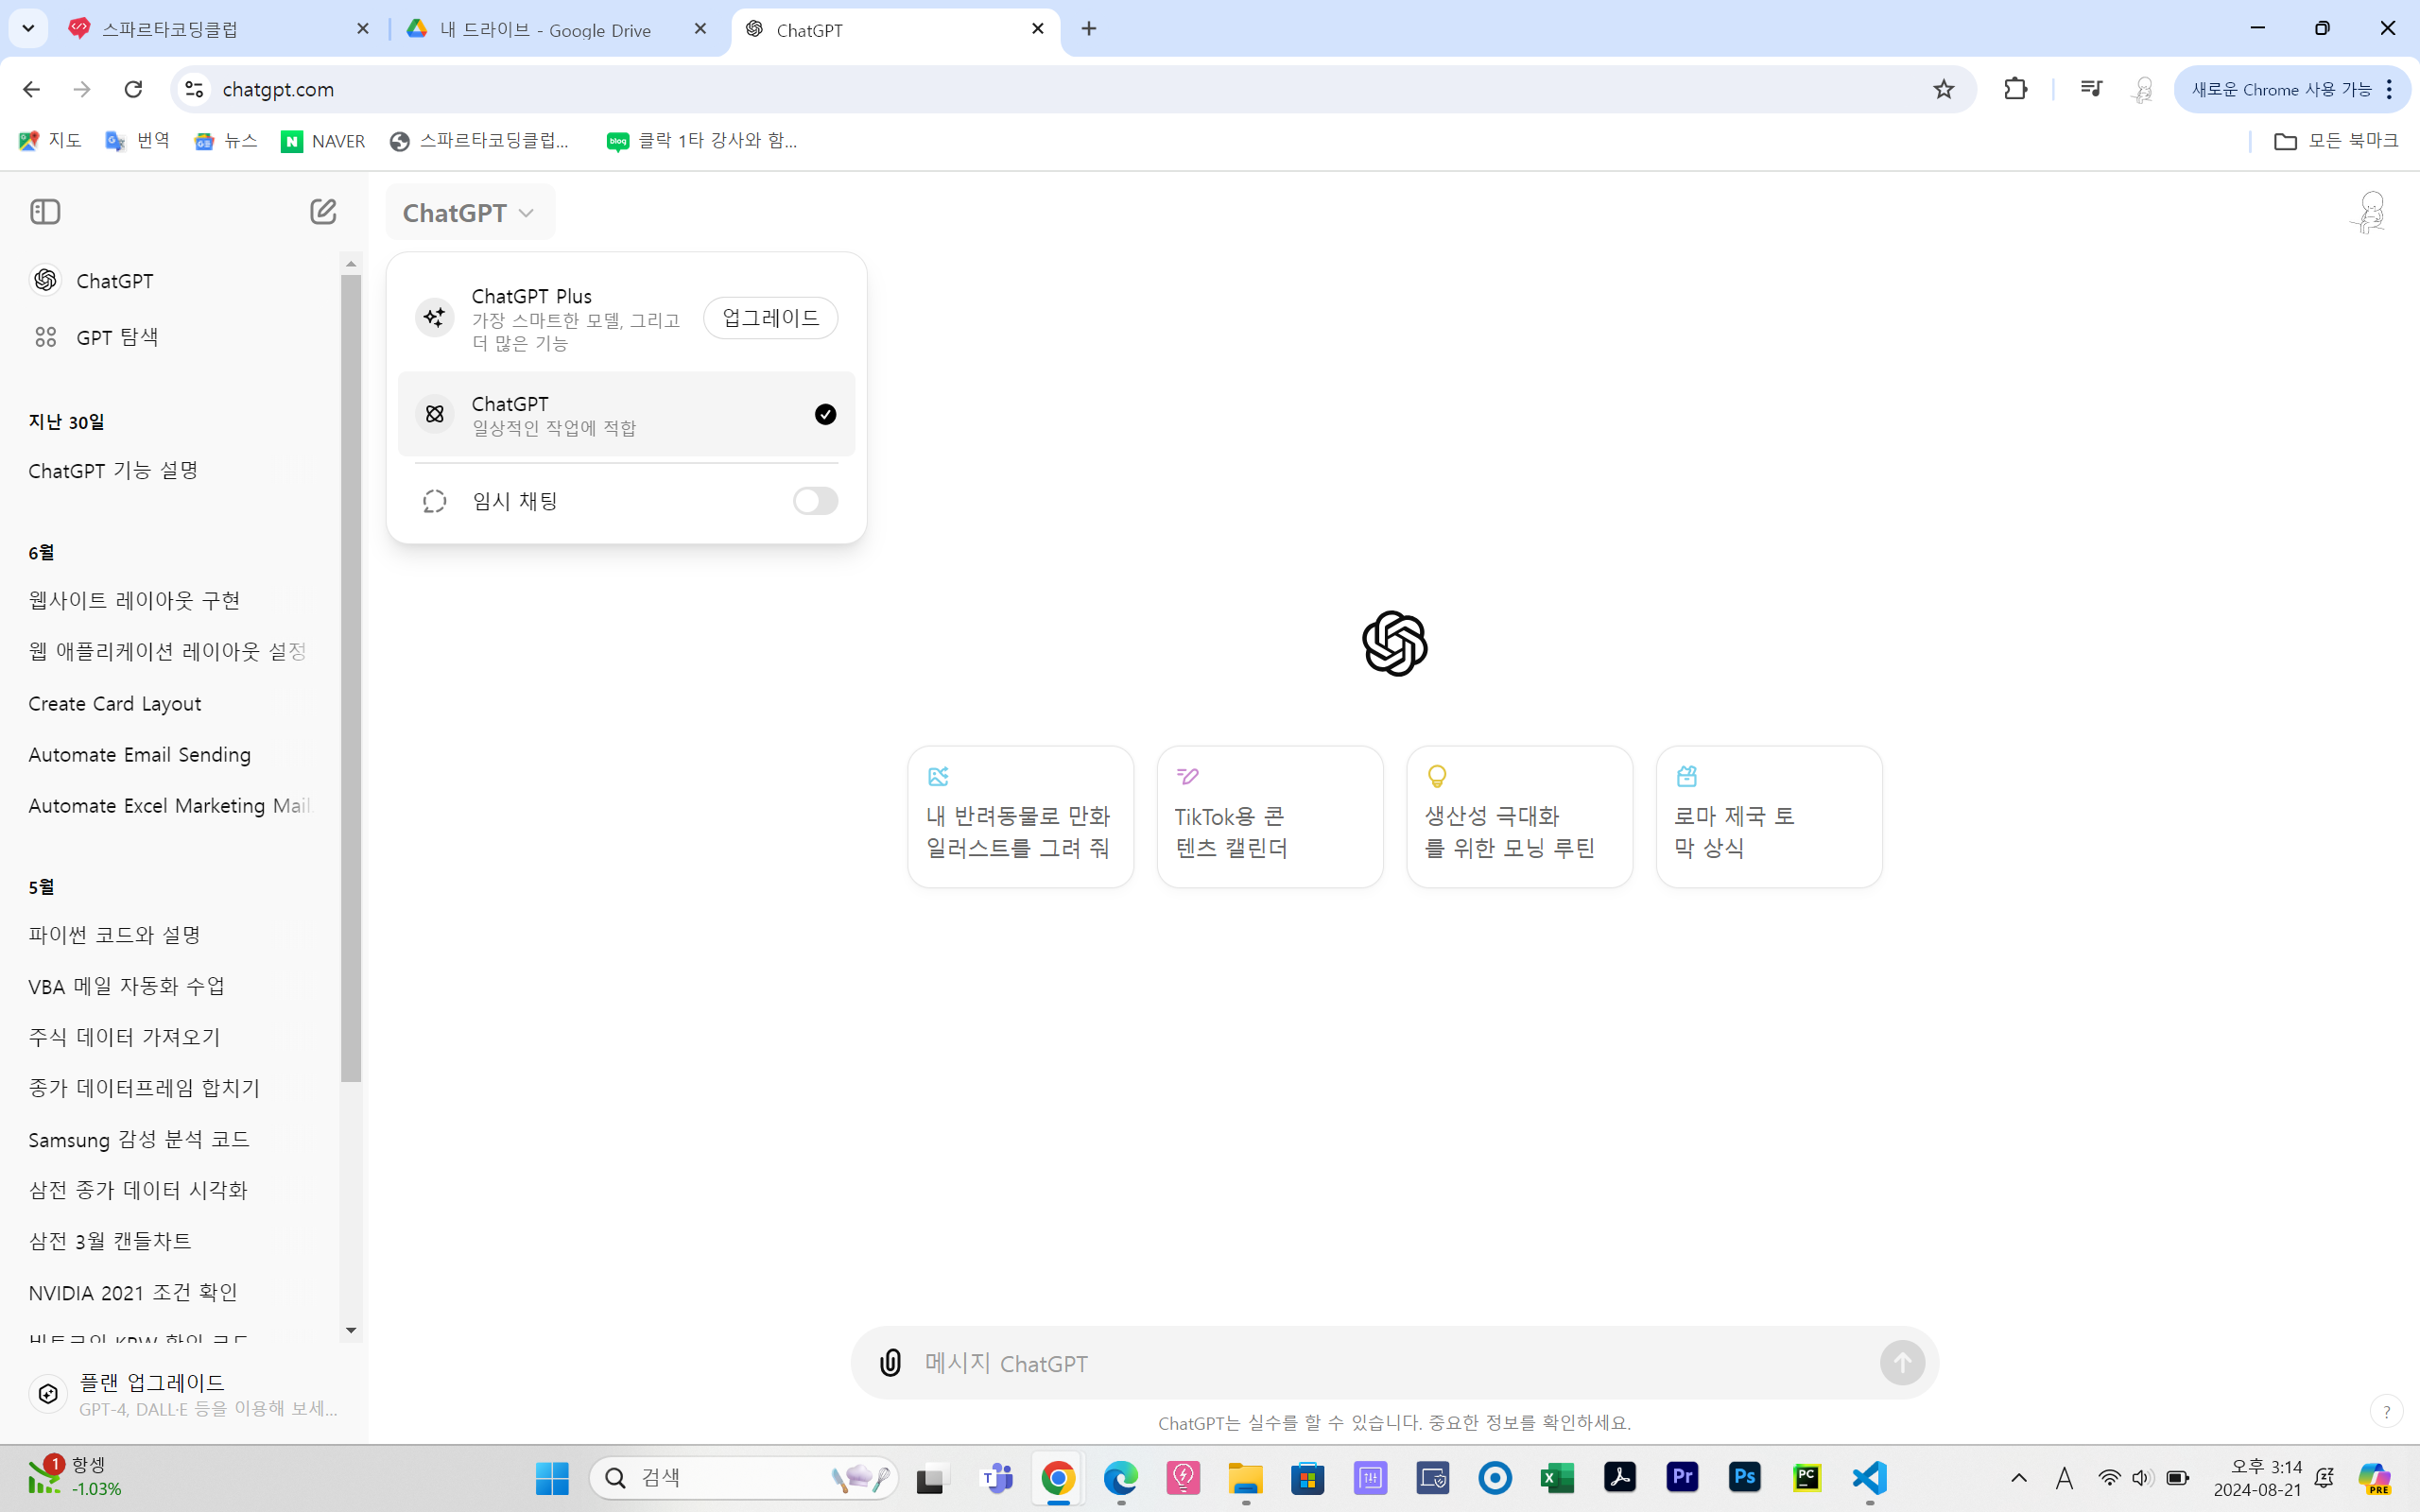
Task: Click the 업그레이드 button for ChatGPT Plus
Action: (x=770, y=318)
